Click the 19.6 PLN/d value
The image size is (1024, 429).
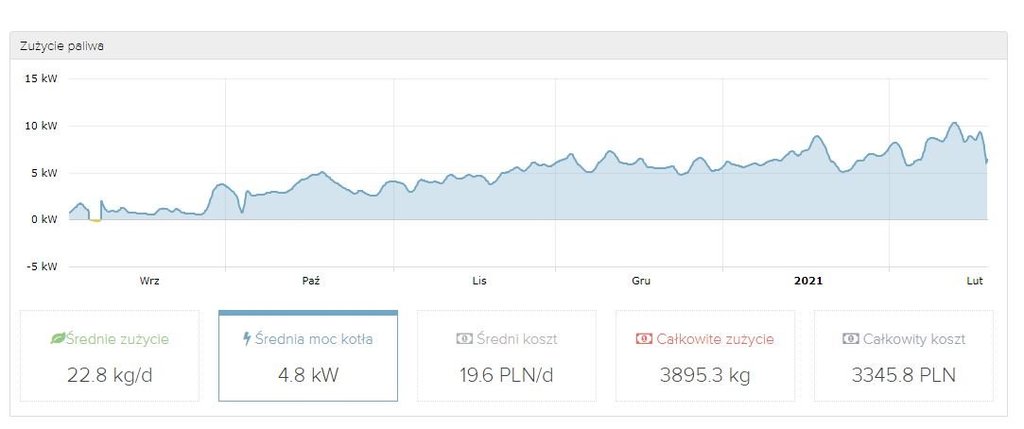click(506, 376)
